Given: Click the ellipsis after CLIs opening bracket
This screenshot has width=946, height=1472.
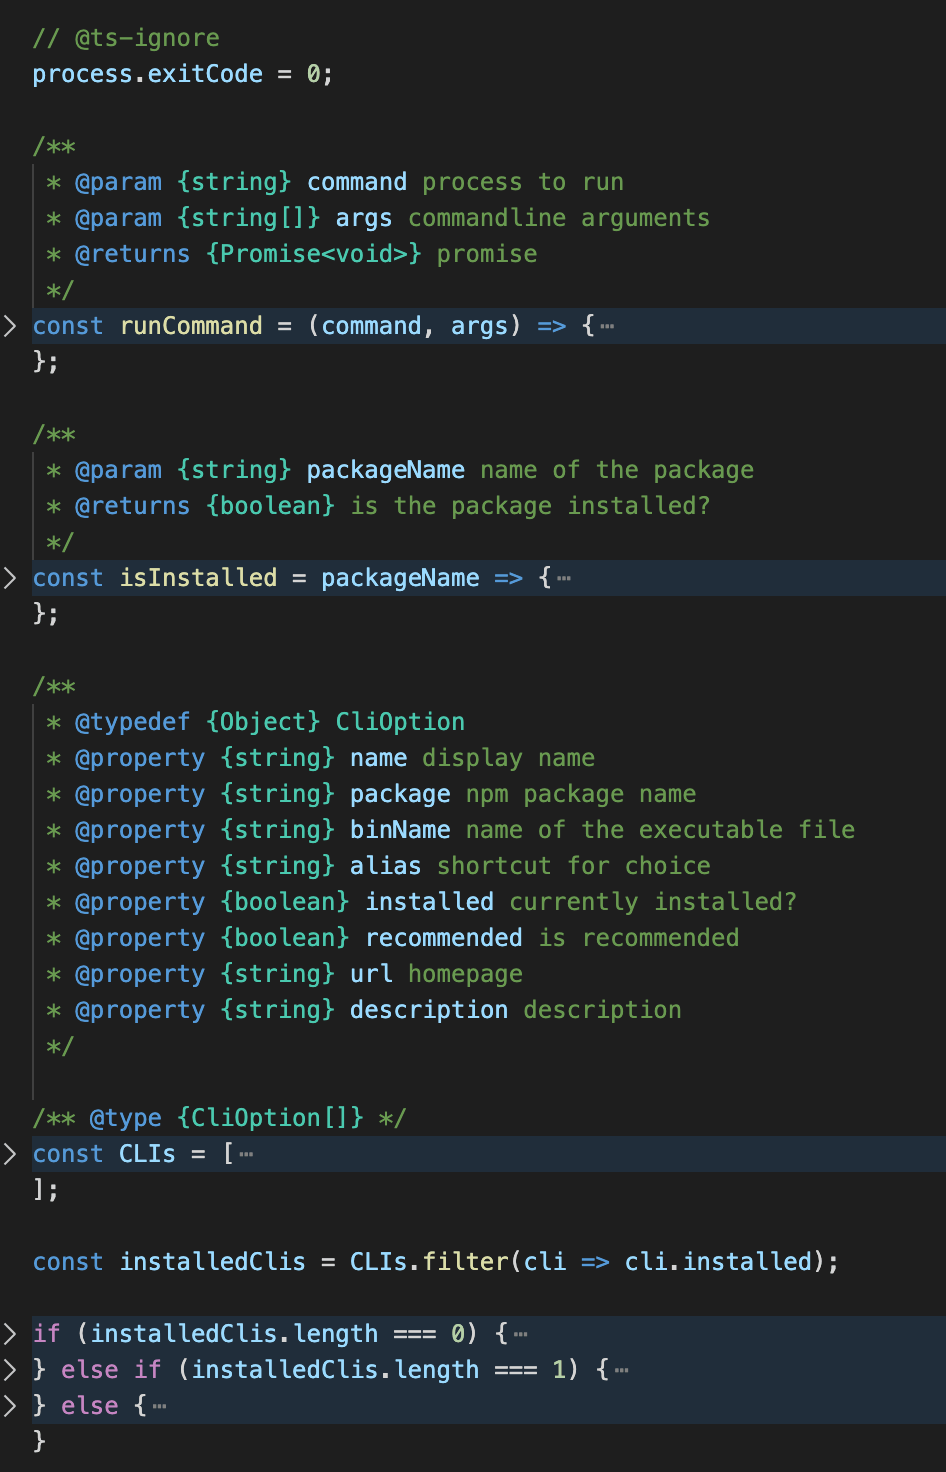Looking at the screenshot, I should tap(246, 1155).
